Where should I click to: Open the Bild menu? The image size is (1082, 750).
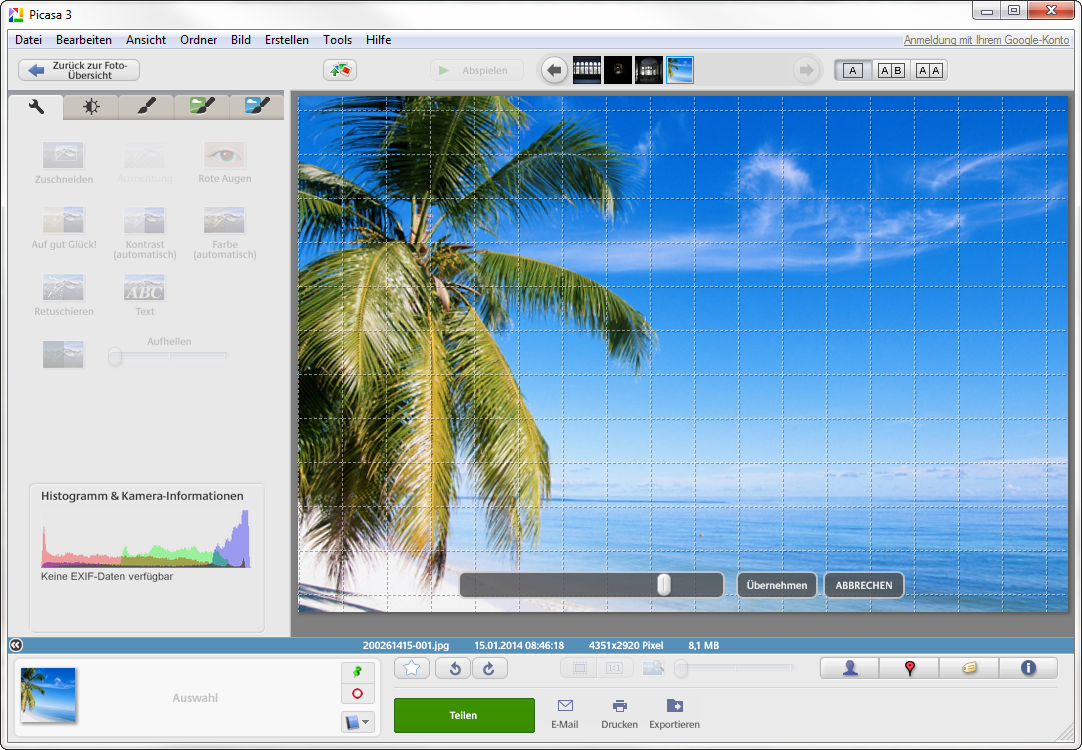coord(240,40)
